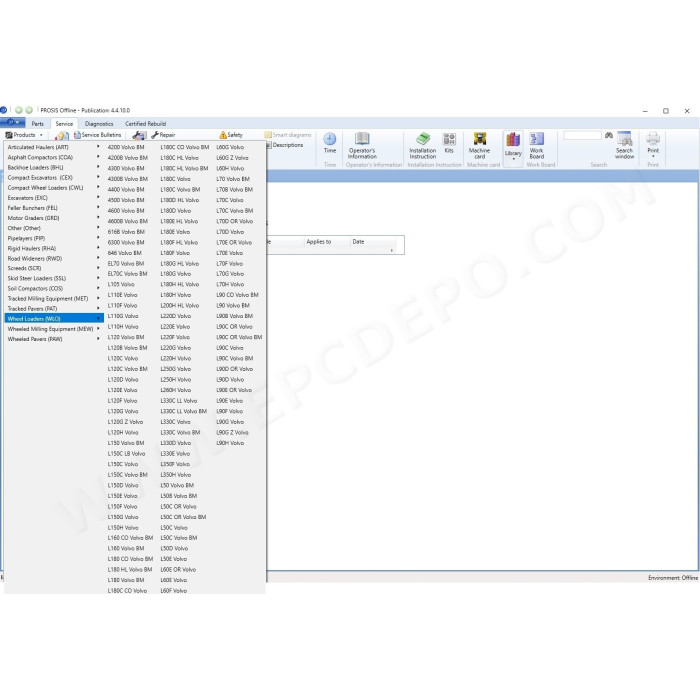
Task: Open the Products dropdown
Action: point(24,135)
